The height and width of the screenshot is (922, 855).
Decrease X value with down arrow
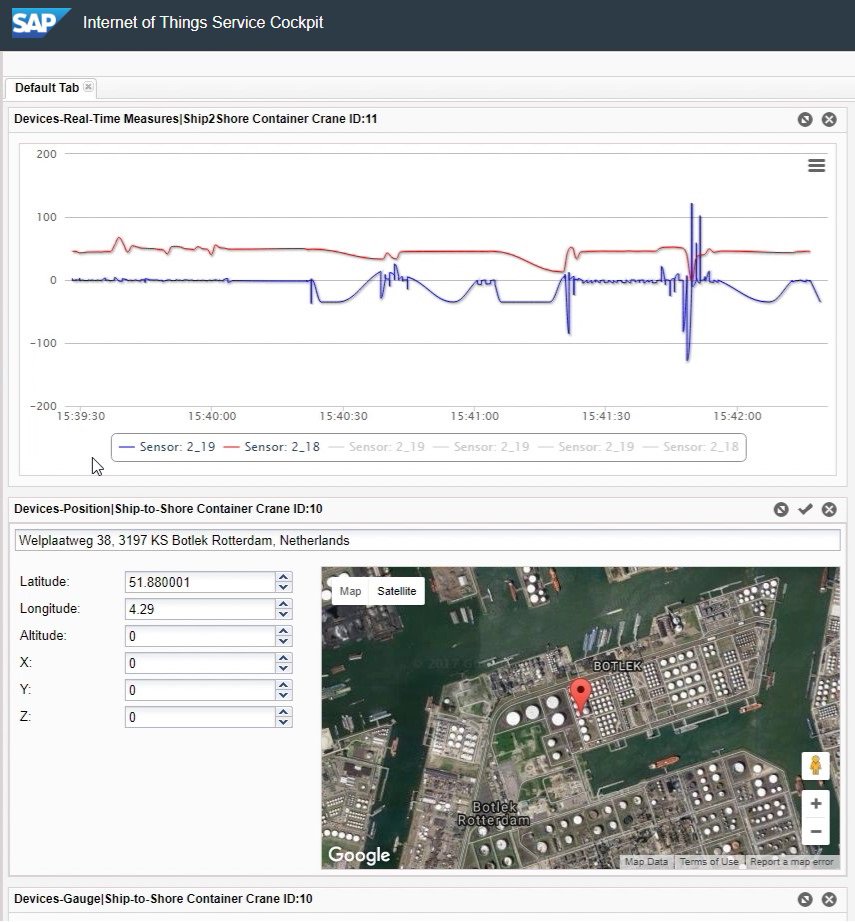tap(283, 668)
